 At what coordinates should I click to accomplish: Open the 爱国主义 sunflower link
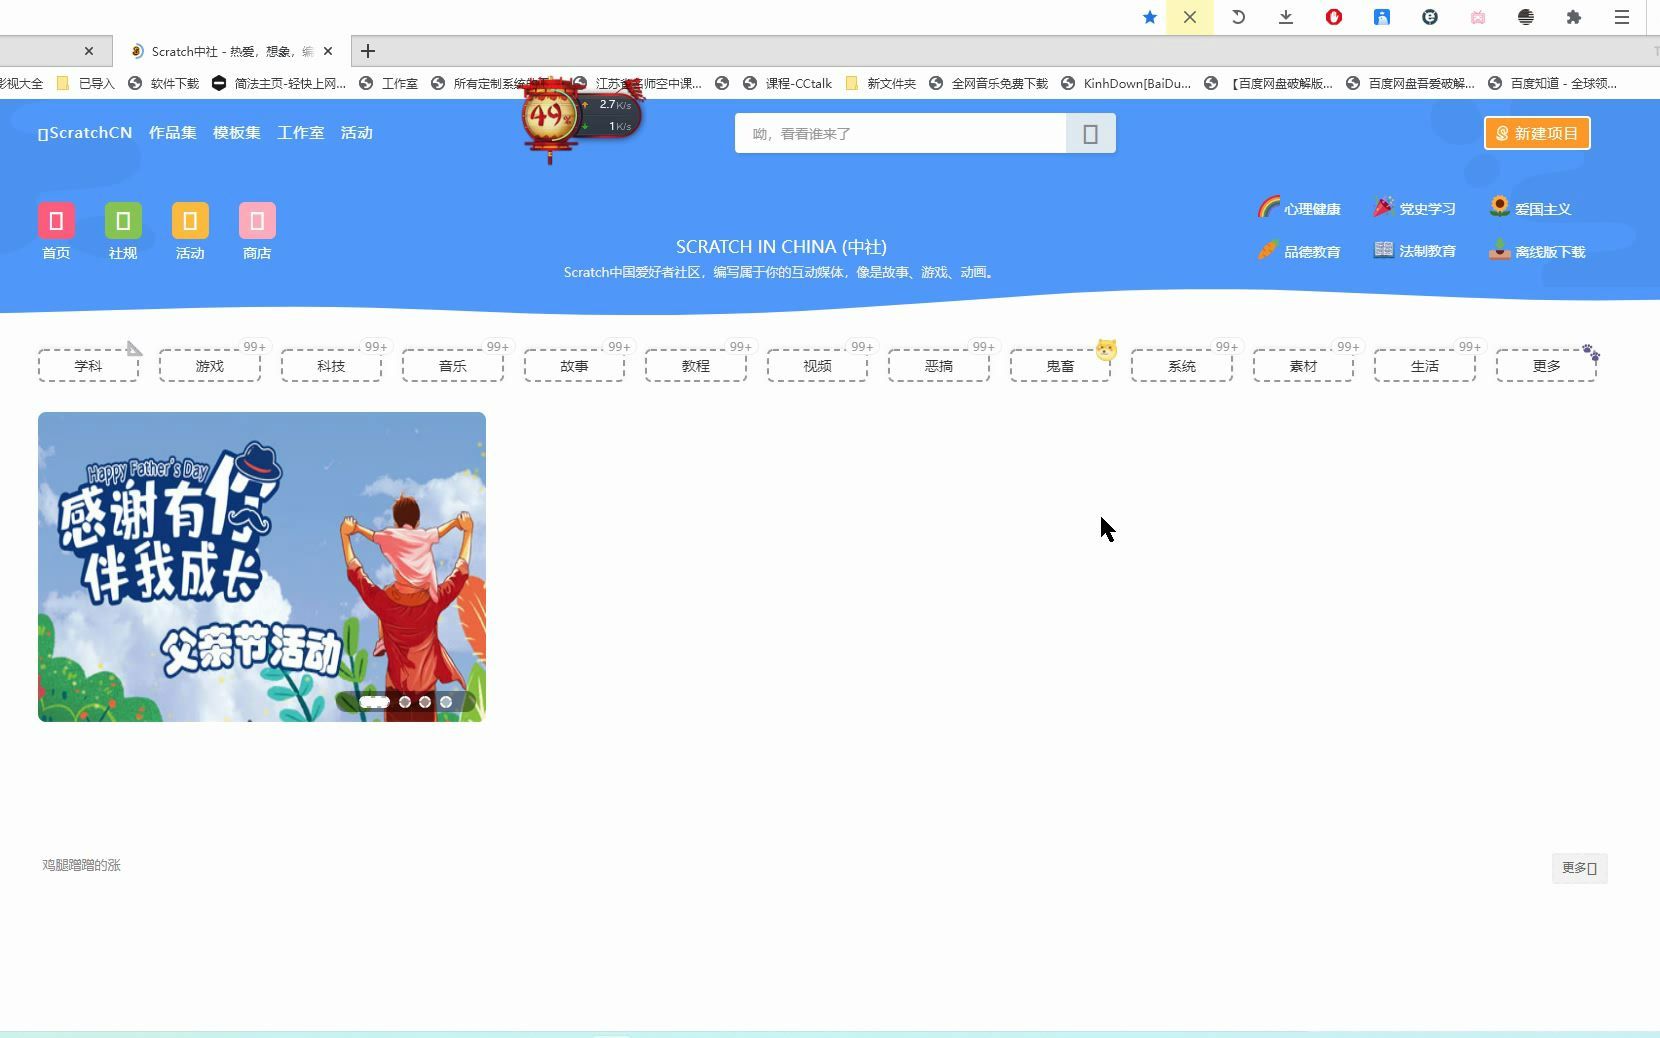[x=1530, y=208]
